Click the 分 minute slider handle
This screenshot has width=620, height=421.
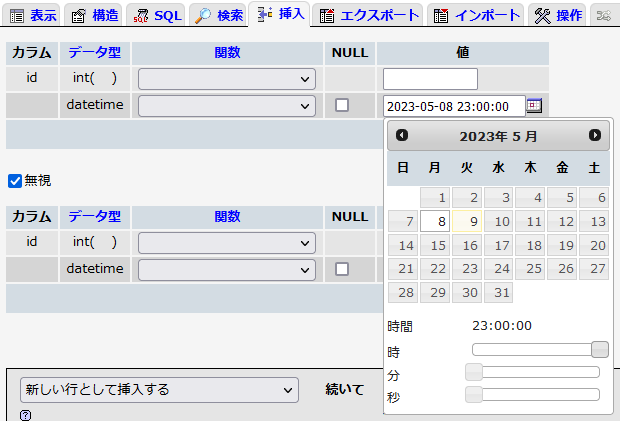pos(474,372)
